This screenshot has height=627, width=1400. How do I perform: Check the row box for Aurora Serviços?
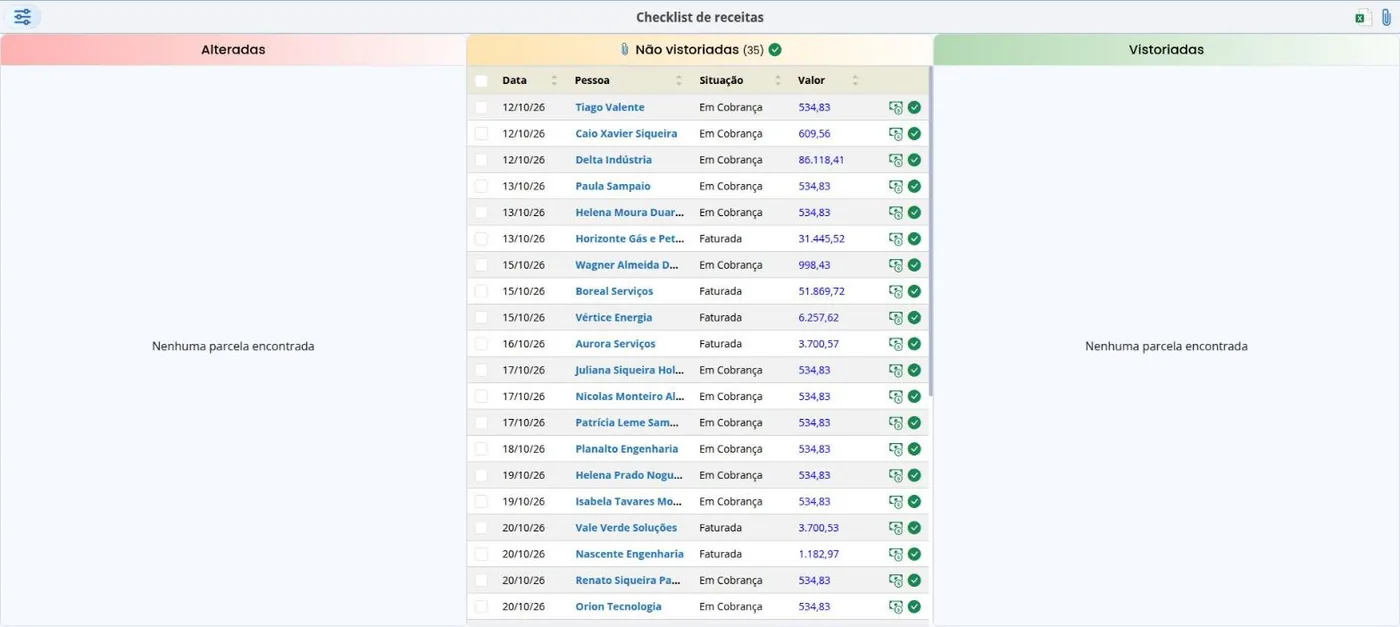tap(482, 344)
